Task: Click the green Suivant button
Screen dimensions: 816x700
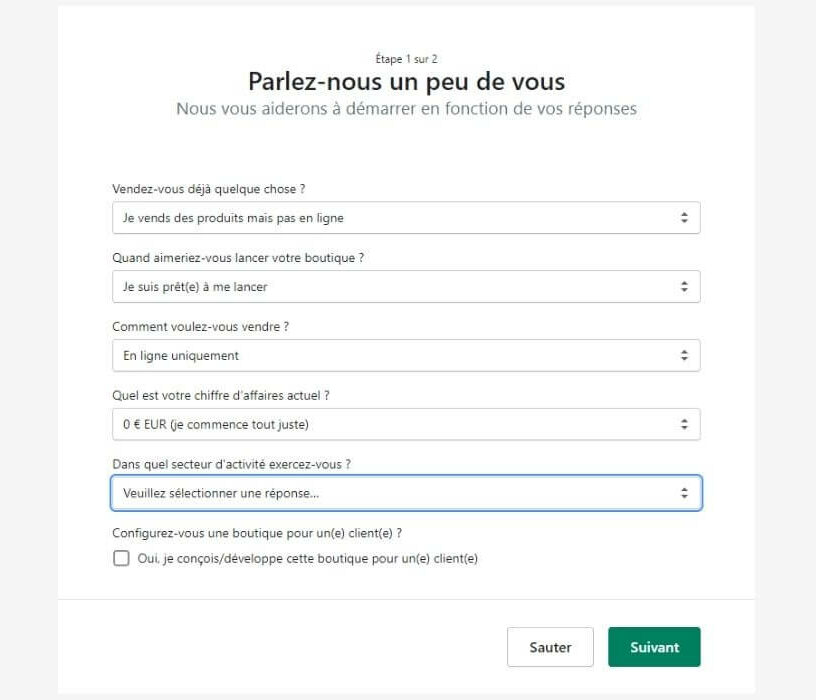Action: [x=654, y=647]
